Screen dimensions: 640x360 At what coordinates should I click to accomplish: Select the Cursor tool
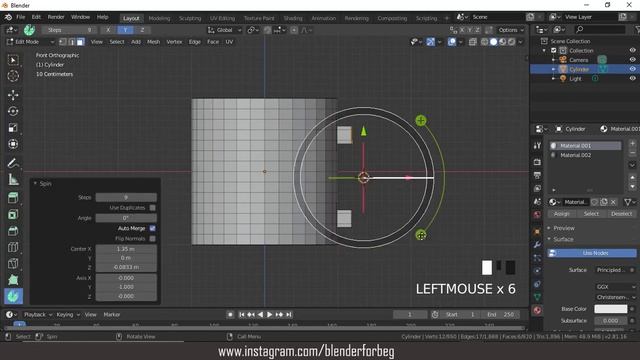point(13,76)
